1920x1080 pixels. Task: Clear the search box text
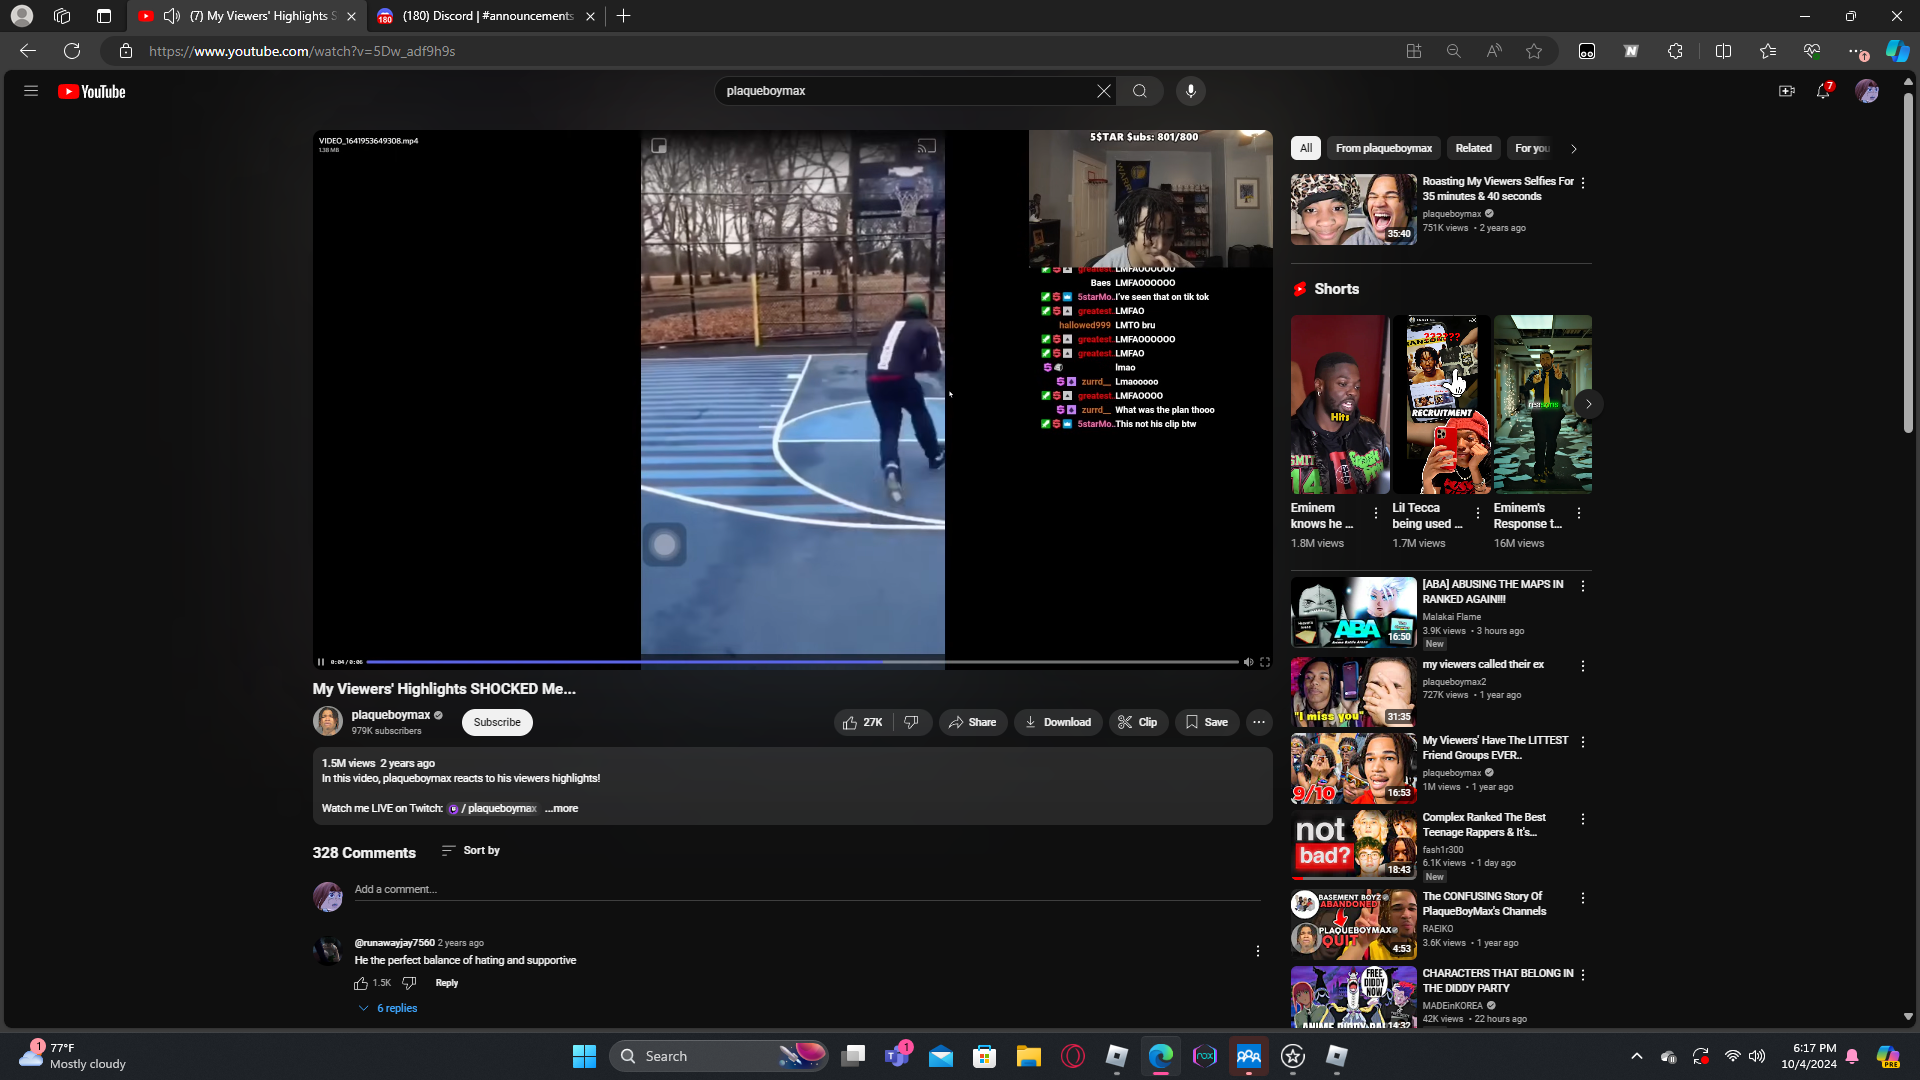[1104, 91]
